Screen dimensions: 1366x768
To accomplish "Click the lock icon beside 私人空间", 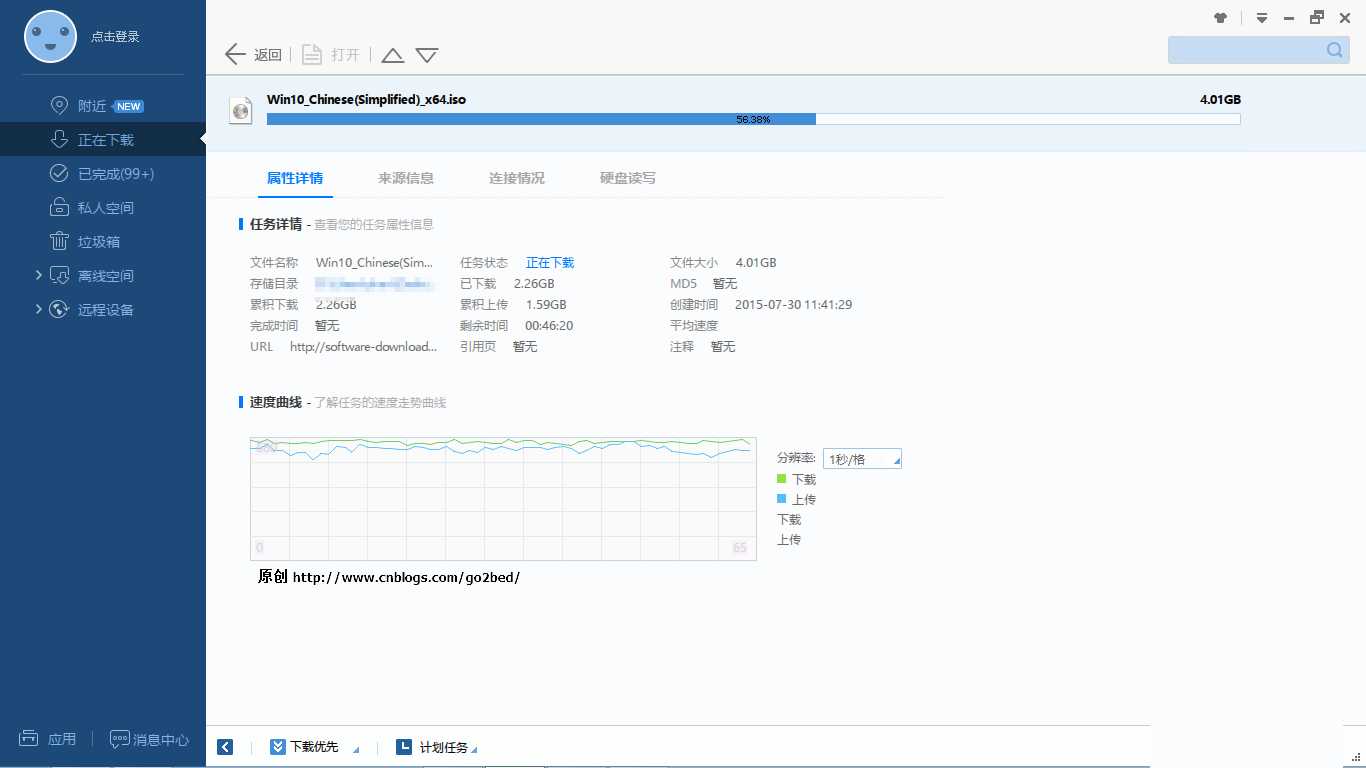I will [59, 207].
